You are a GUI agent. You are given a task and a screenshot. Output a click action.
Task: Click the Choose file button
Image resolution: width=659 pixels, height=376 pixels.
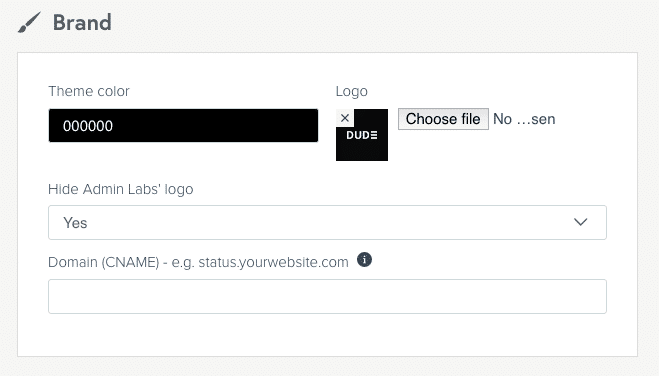click(443, 119)
